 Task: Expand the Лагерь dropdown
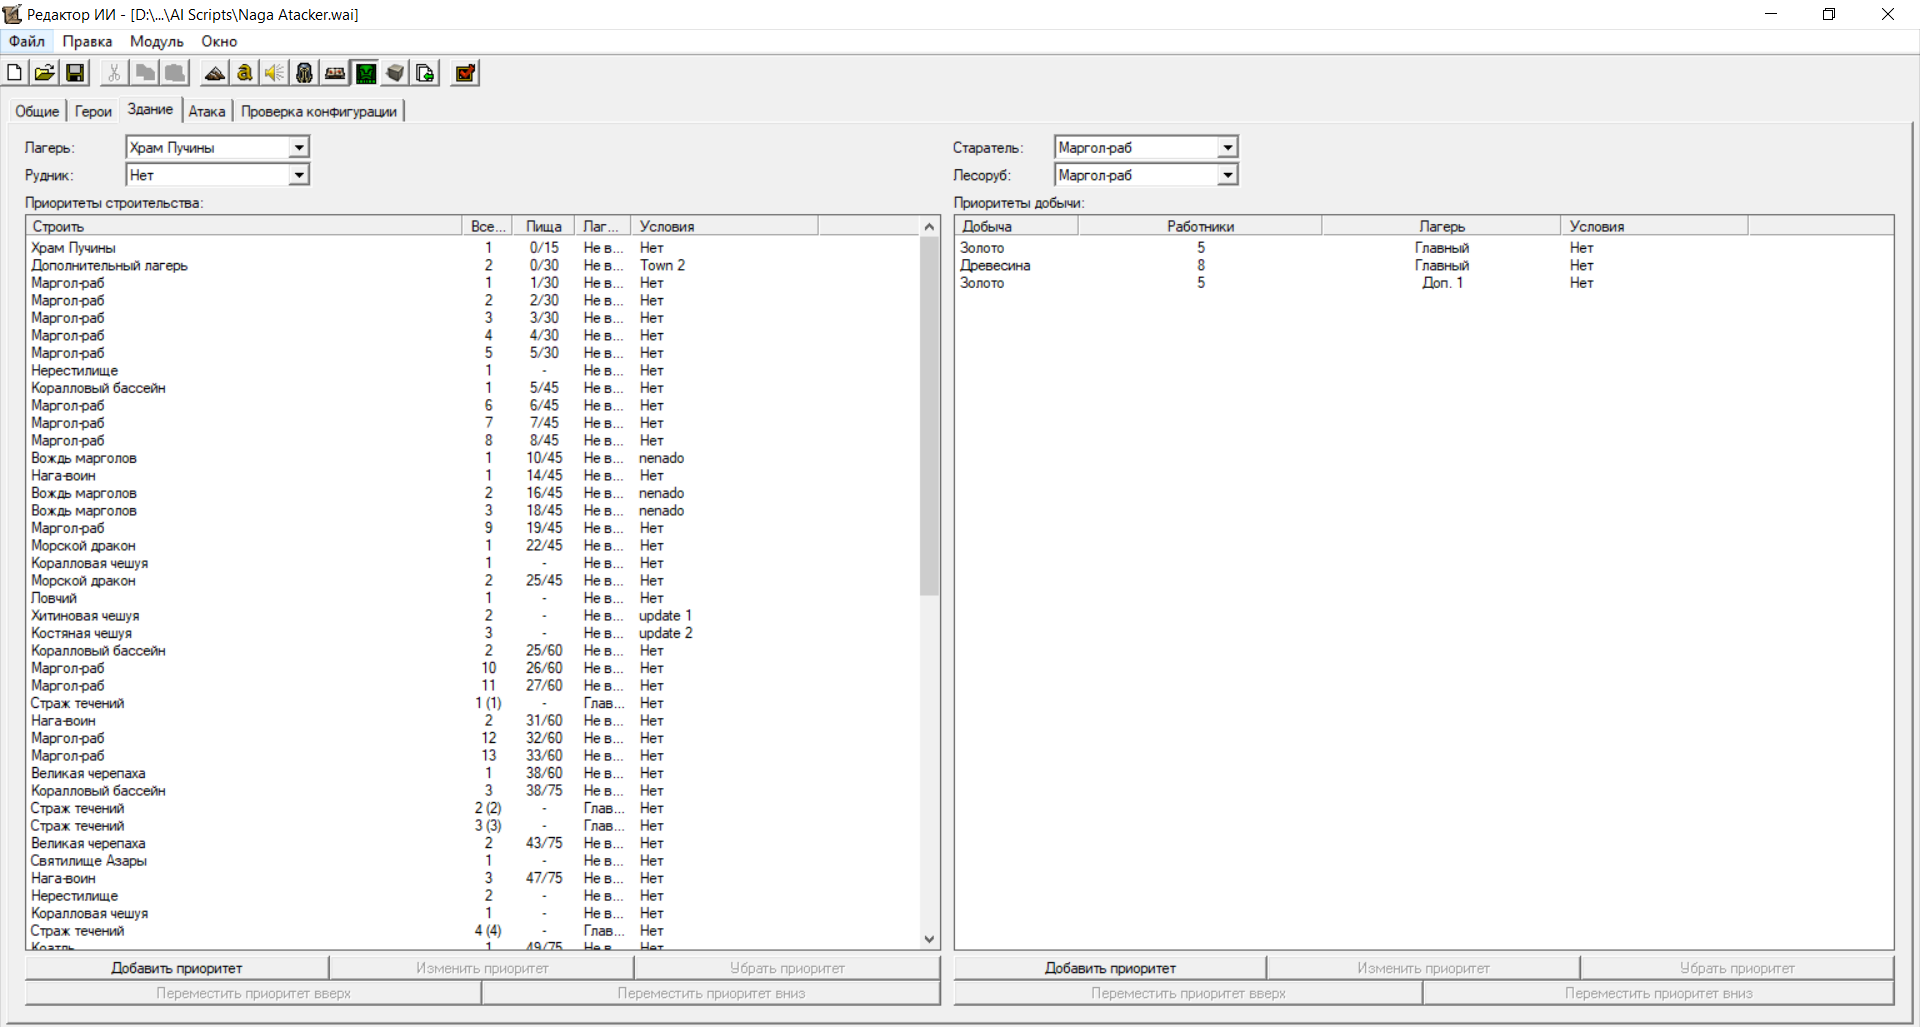tap(298, 148)
